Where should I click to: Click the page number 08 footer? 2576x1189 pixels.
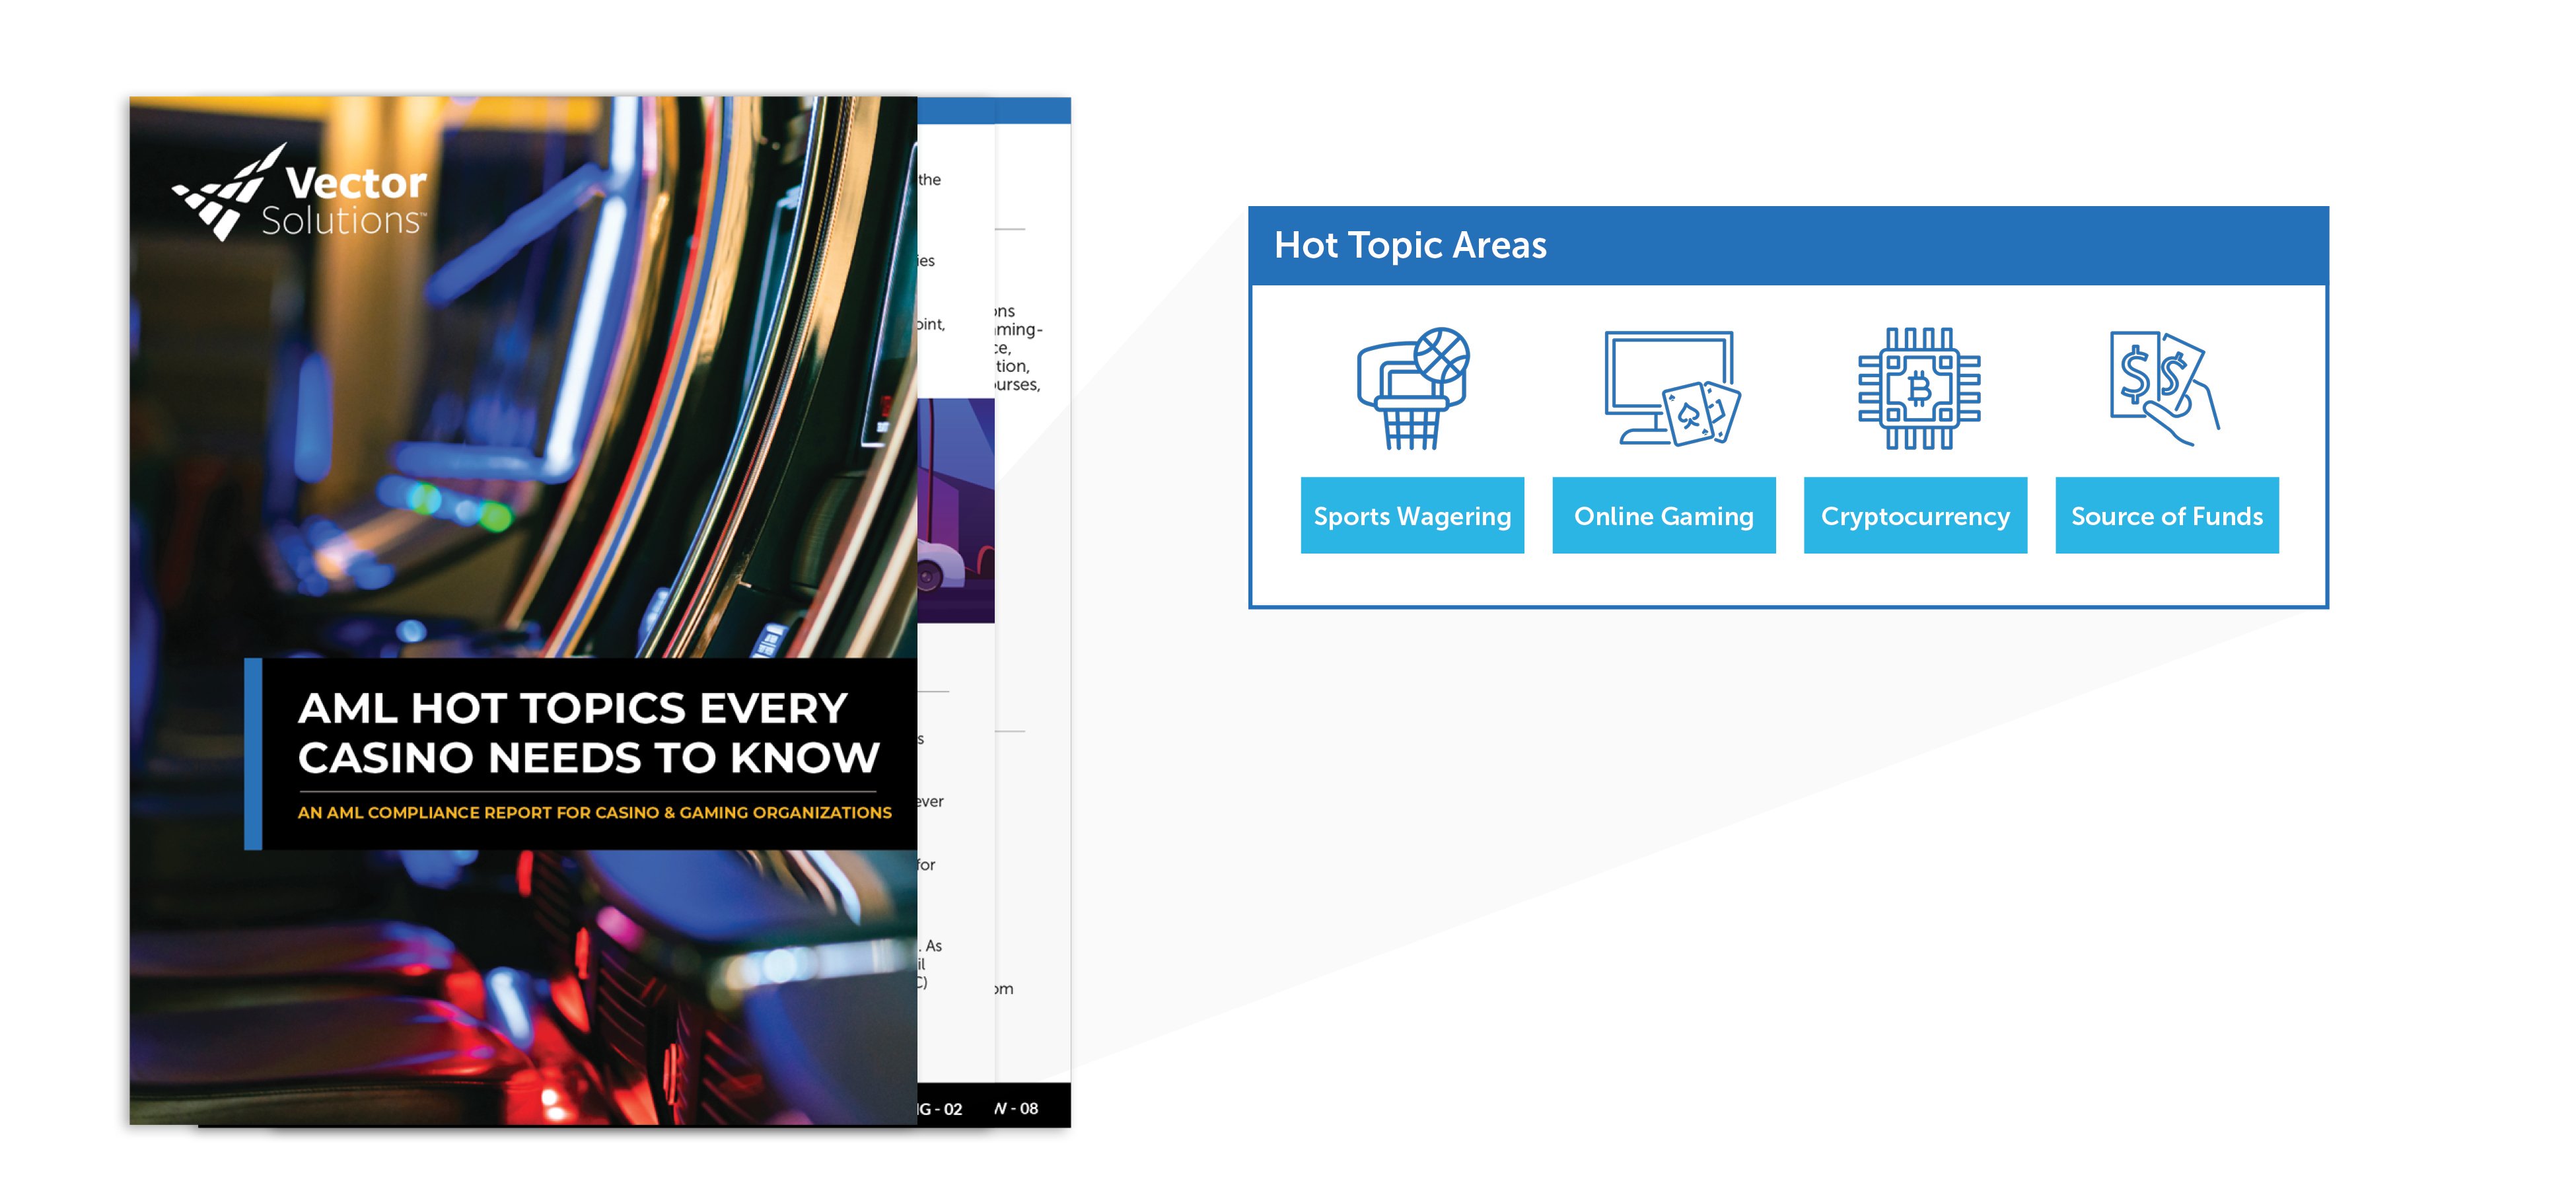1017,1108
